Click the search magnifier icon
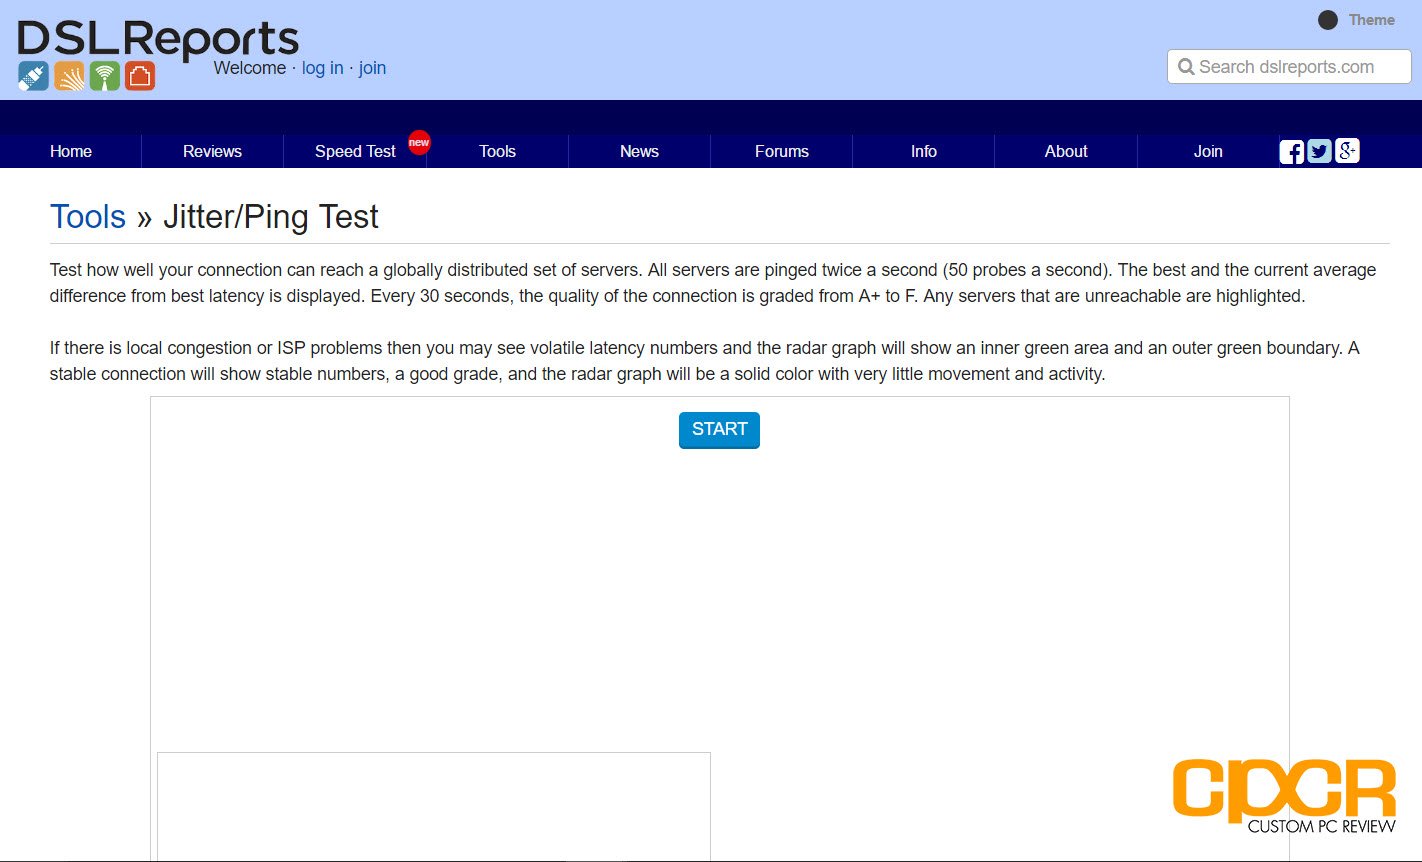 1187,67
